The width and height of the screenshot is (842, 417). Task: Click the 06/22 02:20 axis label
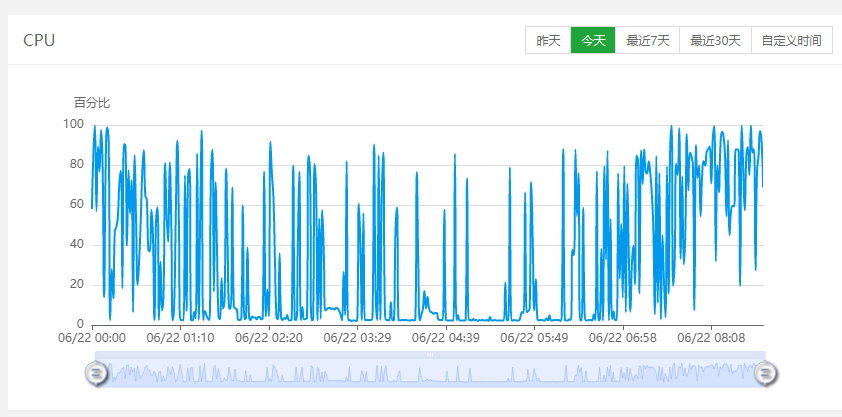tap(269, 338)
